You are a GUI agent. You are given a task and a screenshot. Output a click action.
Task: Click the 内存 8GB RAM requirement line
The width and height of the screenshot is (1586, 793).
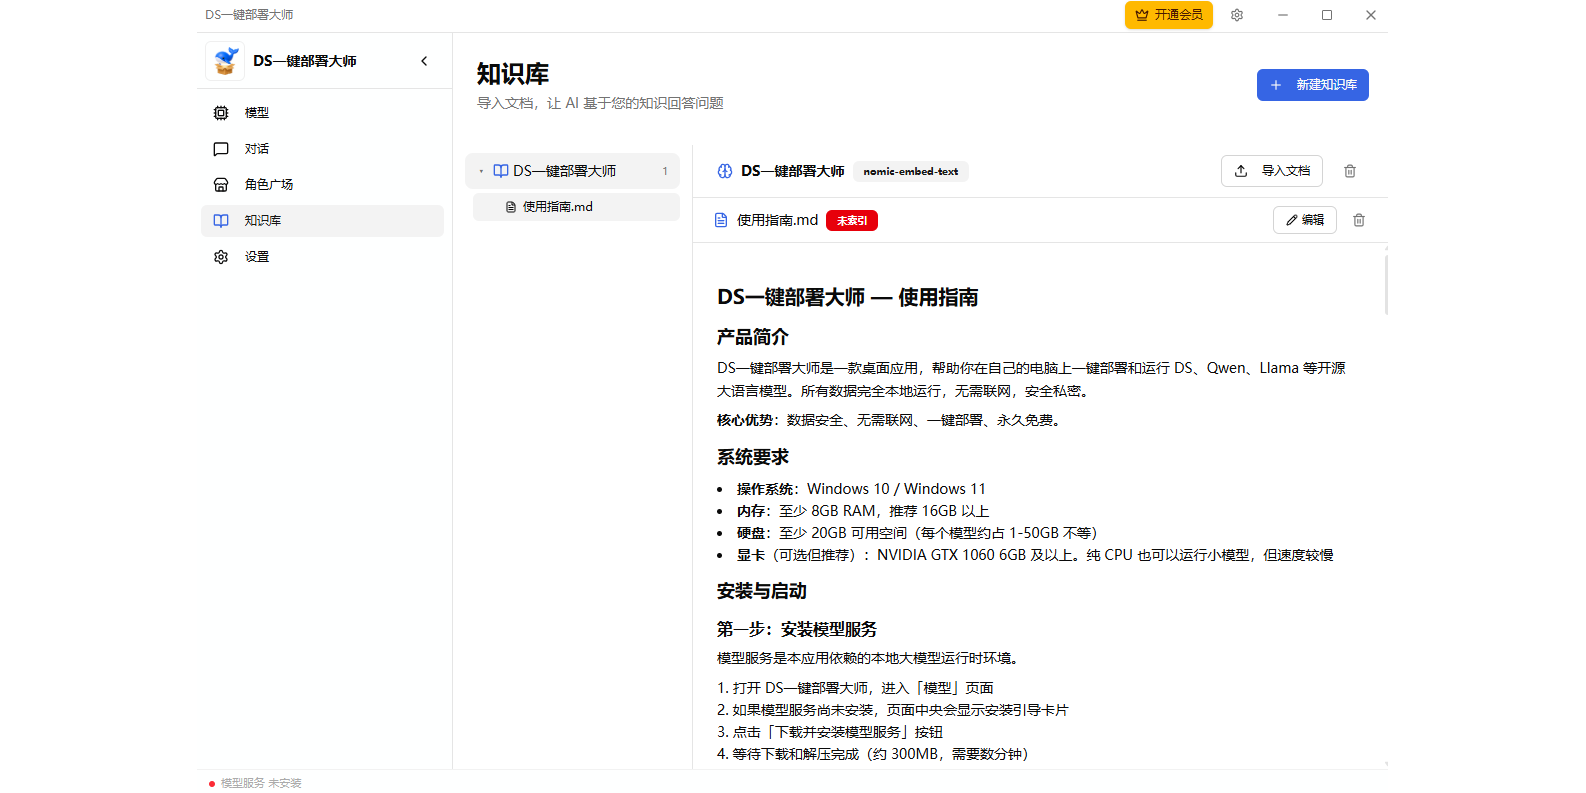[863, 511]
